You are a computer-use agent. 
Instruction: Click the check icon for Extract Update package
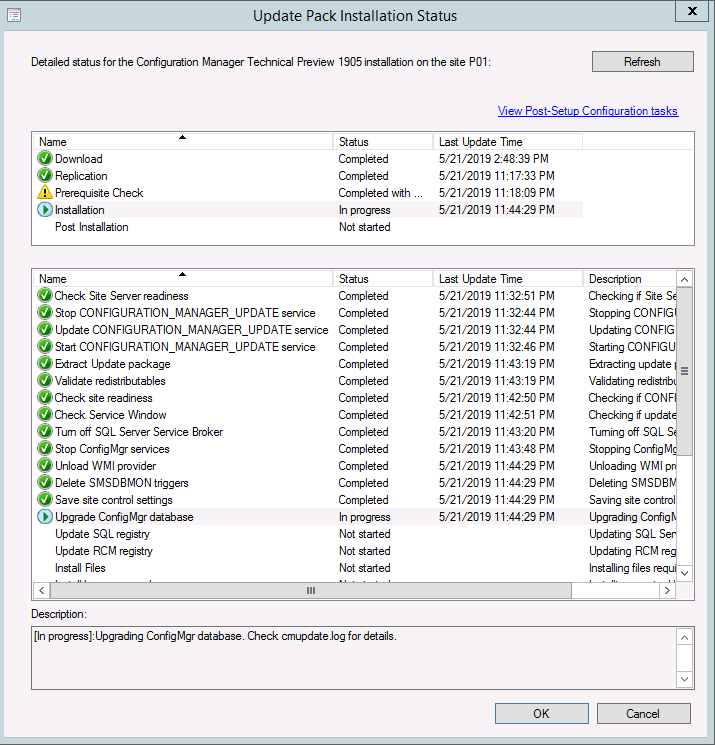point(45,363)
